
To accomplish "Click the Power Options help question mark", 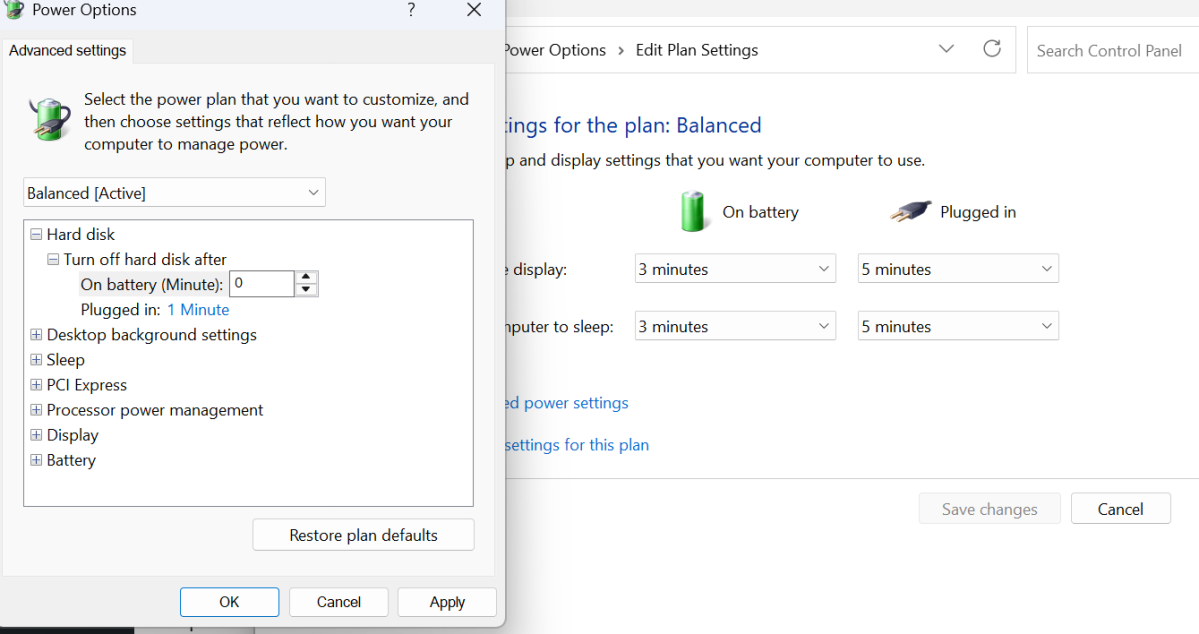I will (411, 10).
